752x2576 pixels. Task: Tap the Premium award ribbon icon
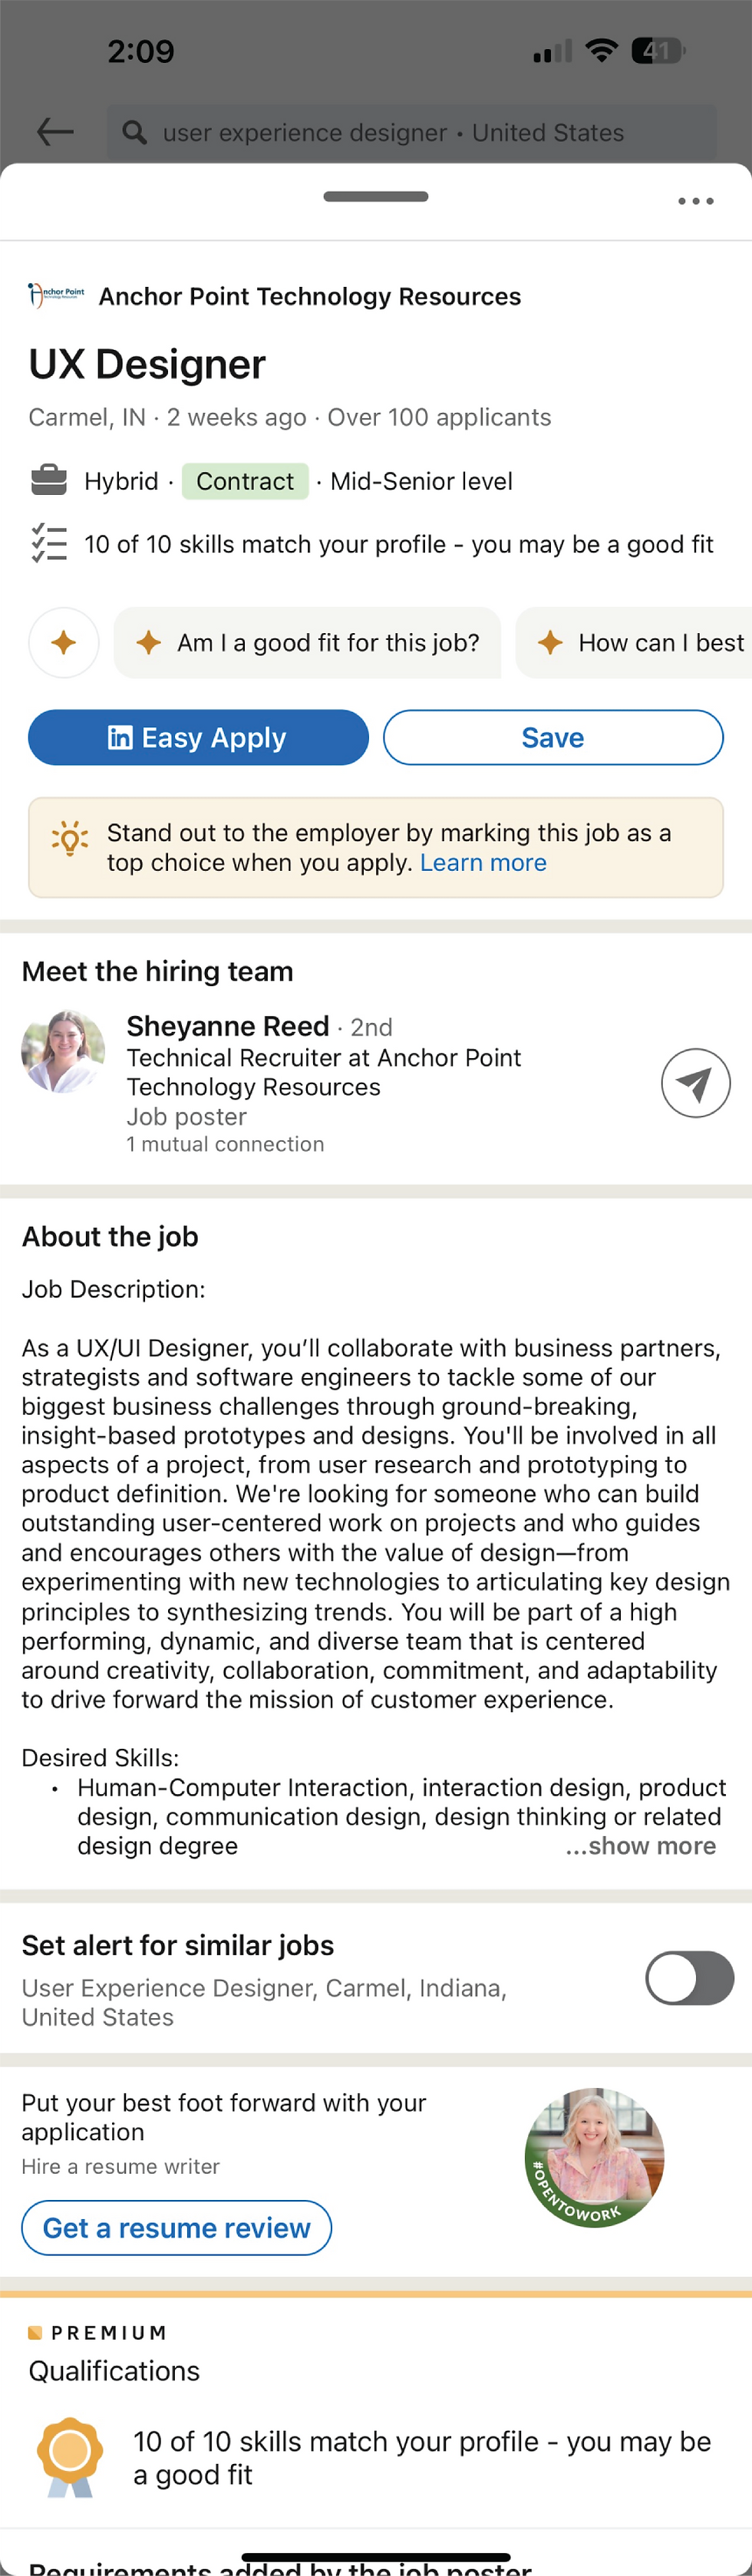[x=70, y=2456]
